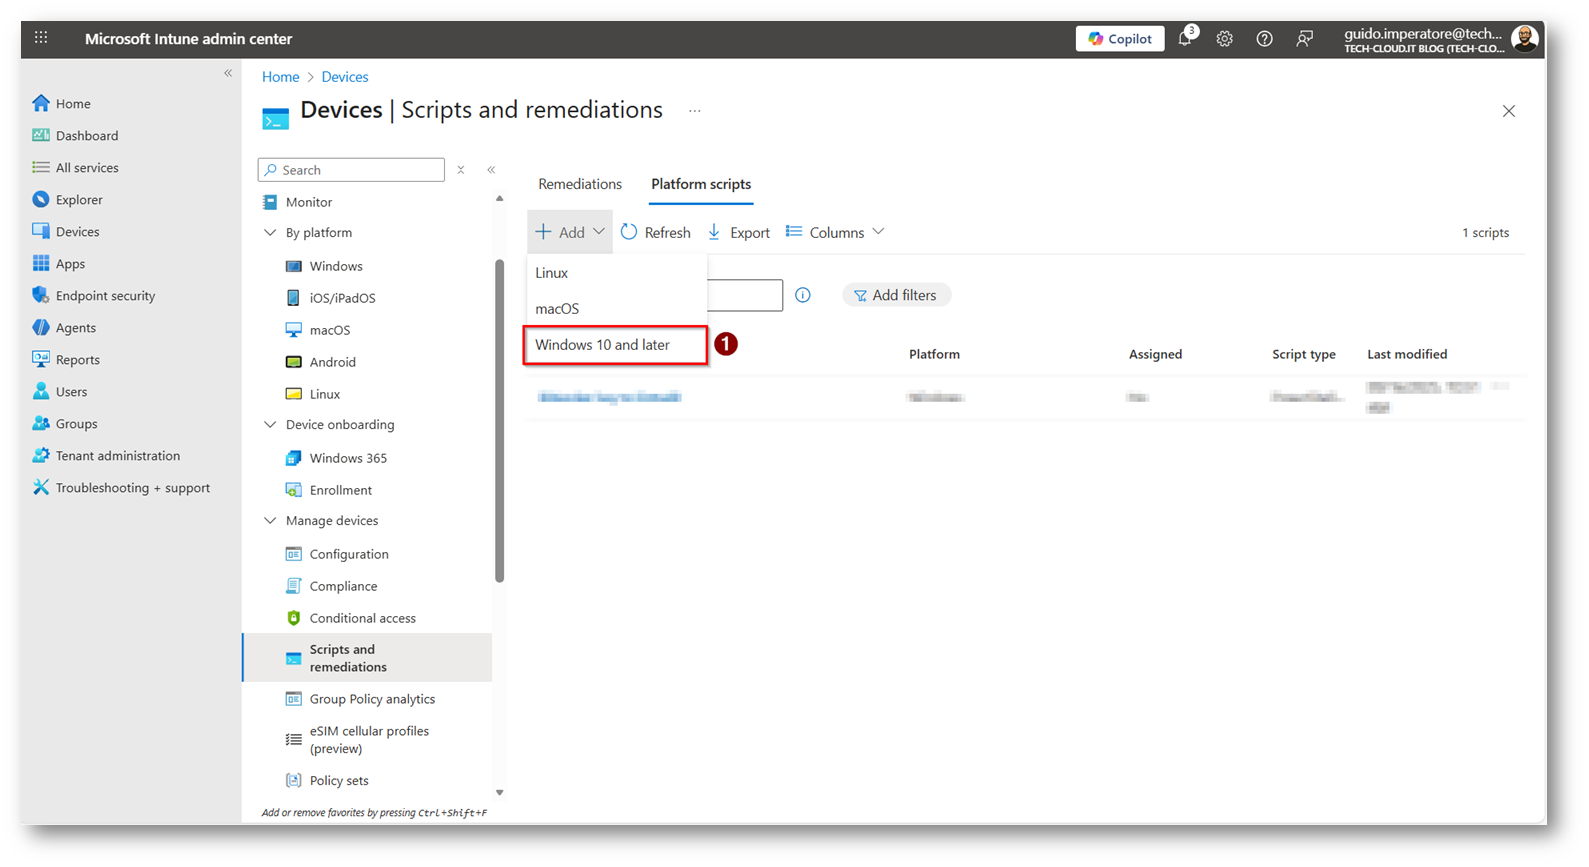
Task: Collapse the Manage devices section
Action: [x=270, y=521]
